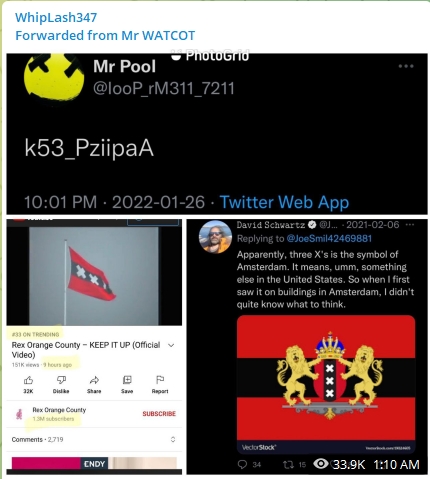
Task: Open Forwarded from Mr WATCOT source
Action: [105, 35]
